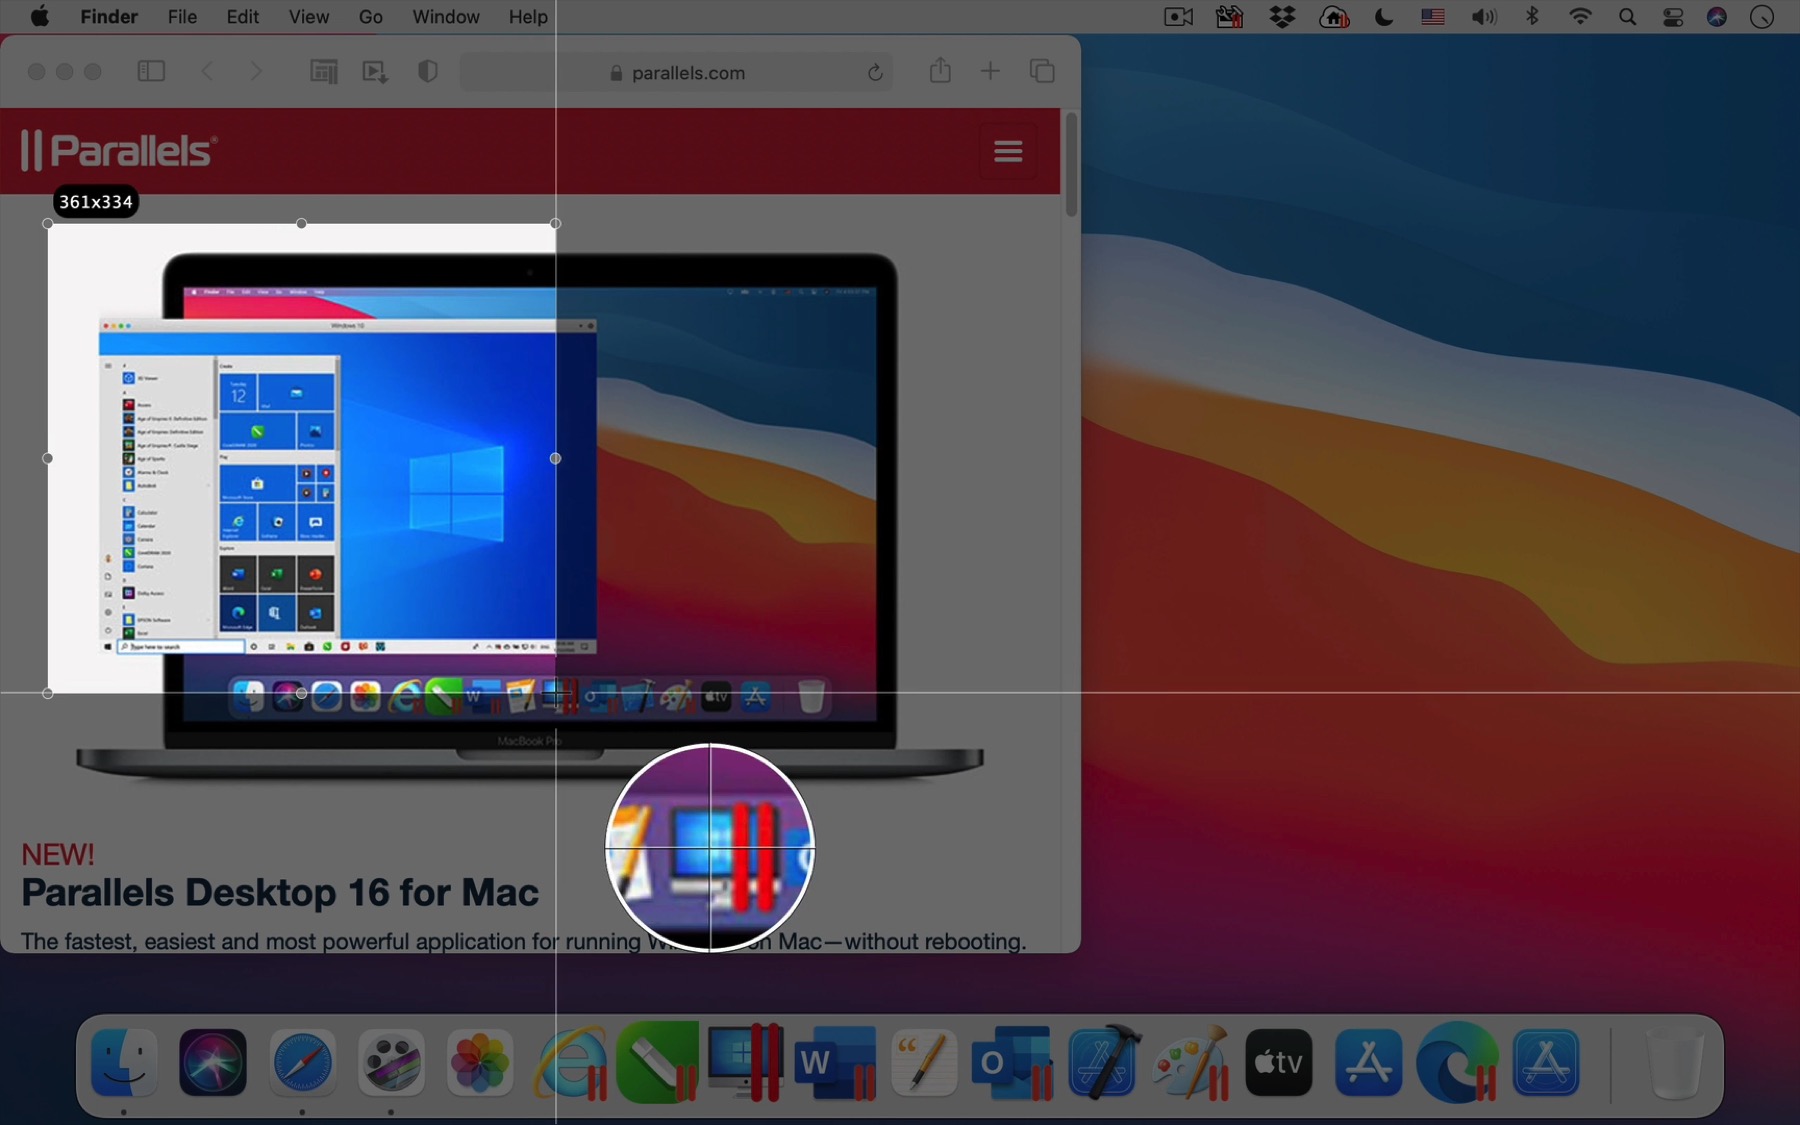Toggle Wi-Fi from the menu bar
The height and width of the screenshot is (1125, 1800).
tap(1579, 17)
